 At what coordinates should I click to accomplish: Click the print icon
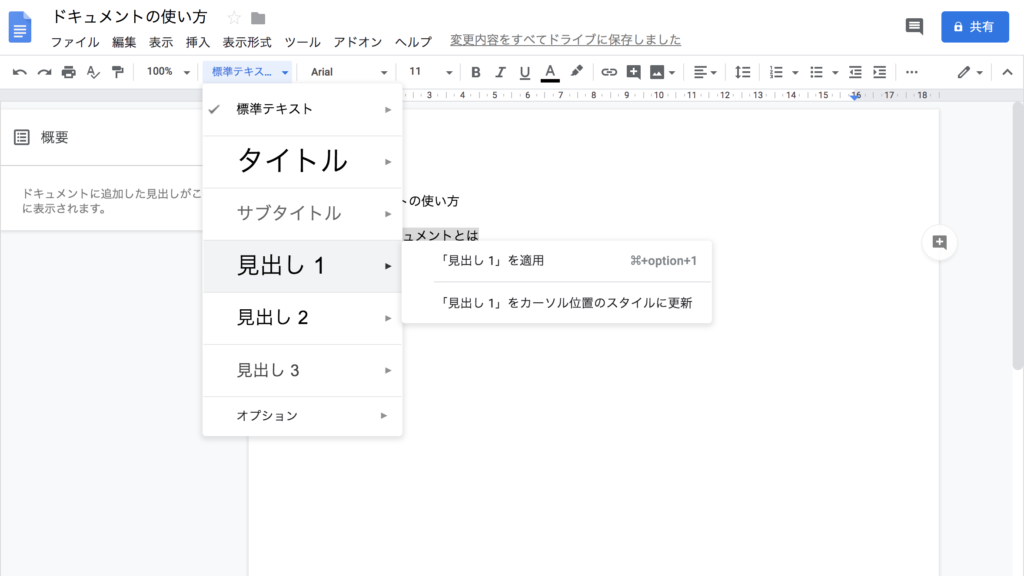coord(69,72)
